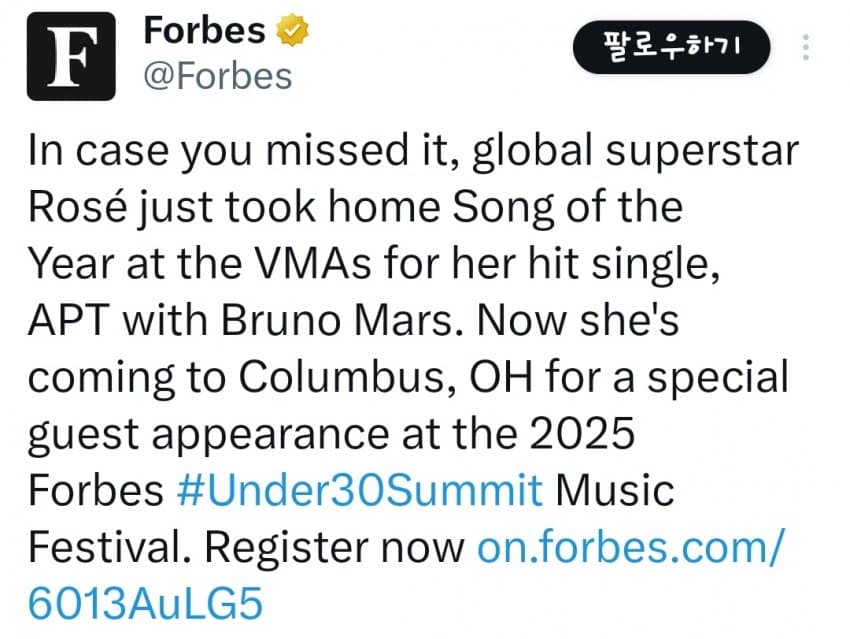Click the Forbes display name
The width and height of the screenshot is (850, 639).
click(204, 30)
